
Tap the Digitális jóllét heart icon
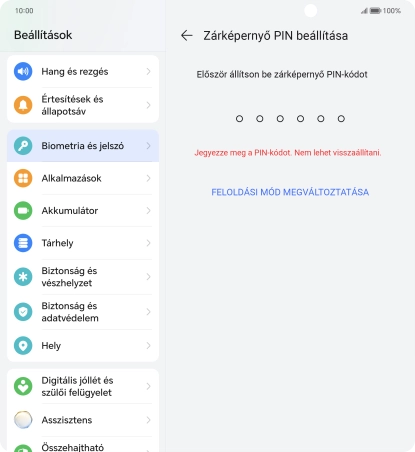23,386
